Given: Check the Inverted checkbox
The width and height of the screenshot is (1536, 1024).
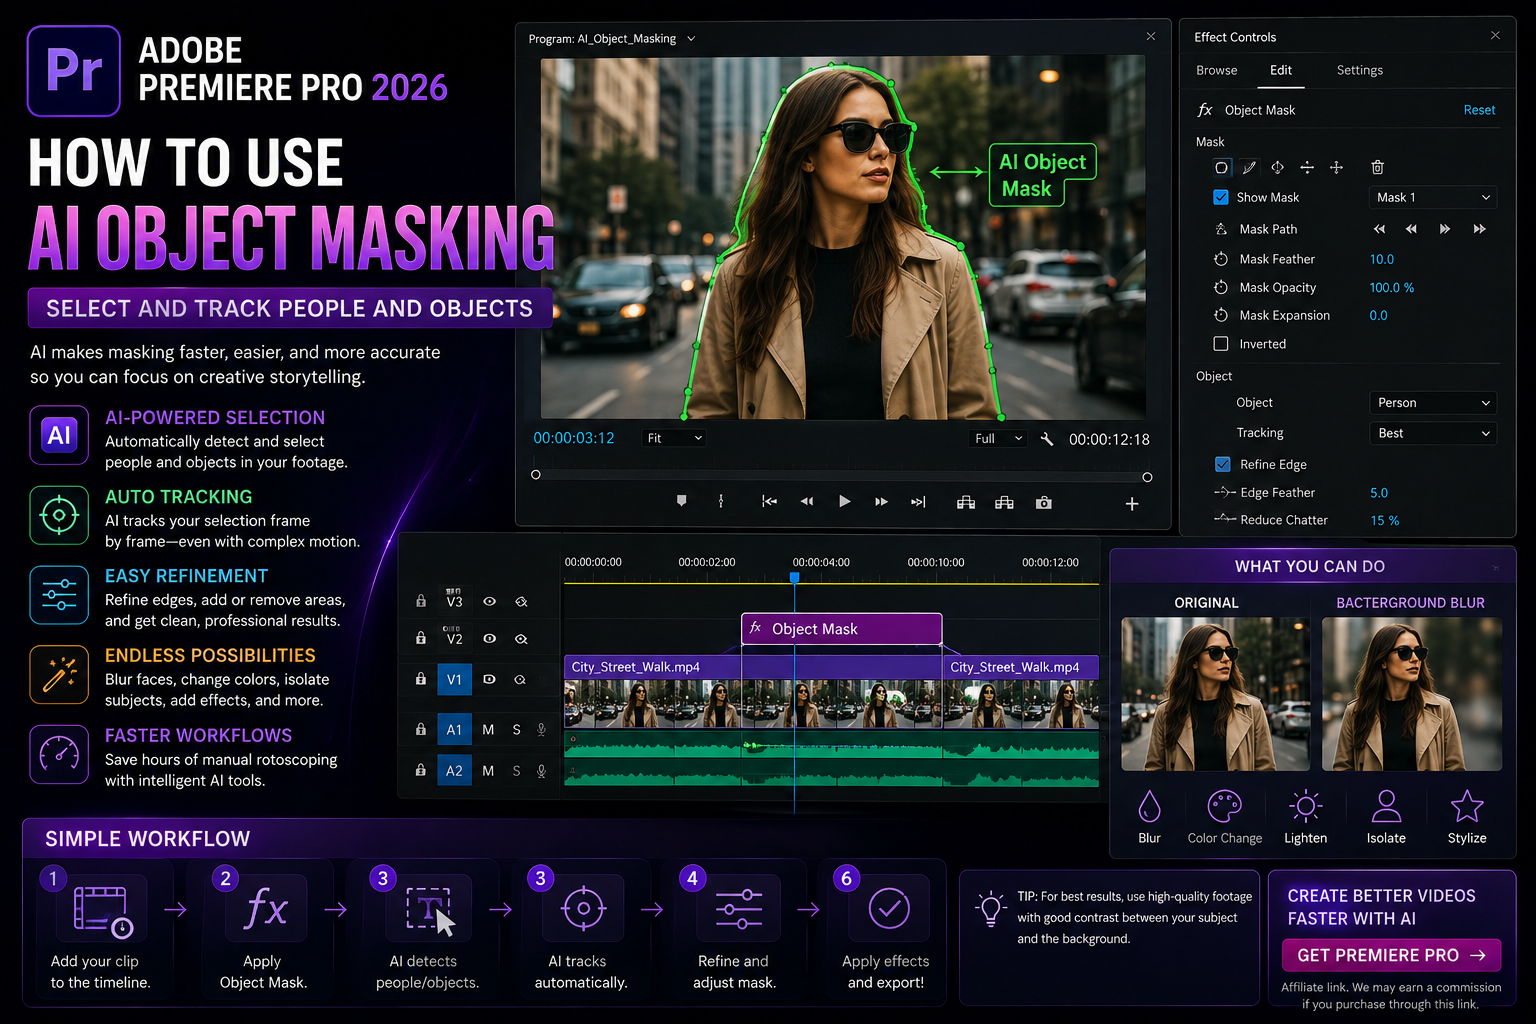Looking at the screenshot, I should (1221, 344).
